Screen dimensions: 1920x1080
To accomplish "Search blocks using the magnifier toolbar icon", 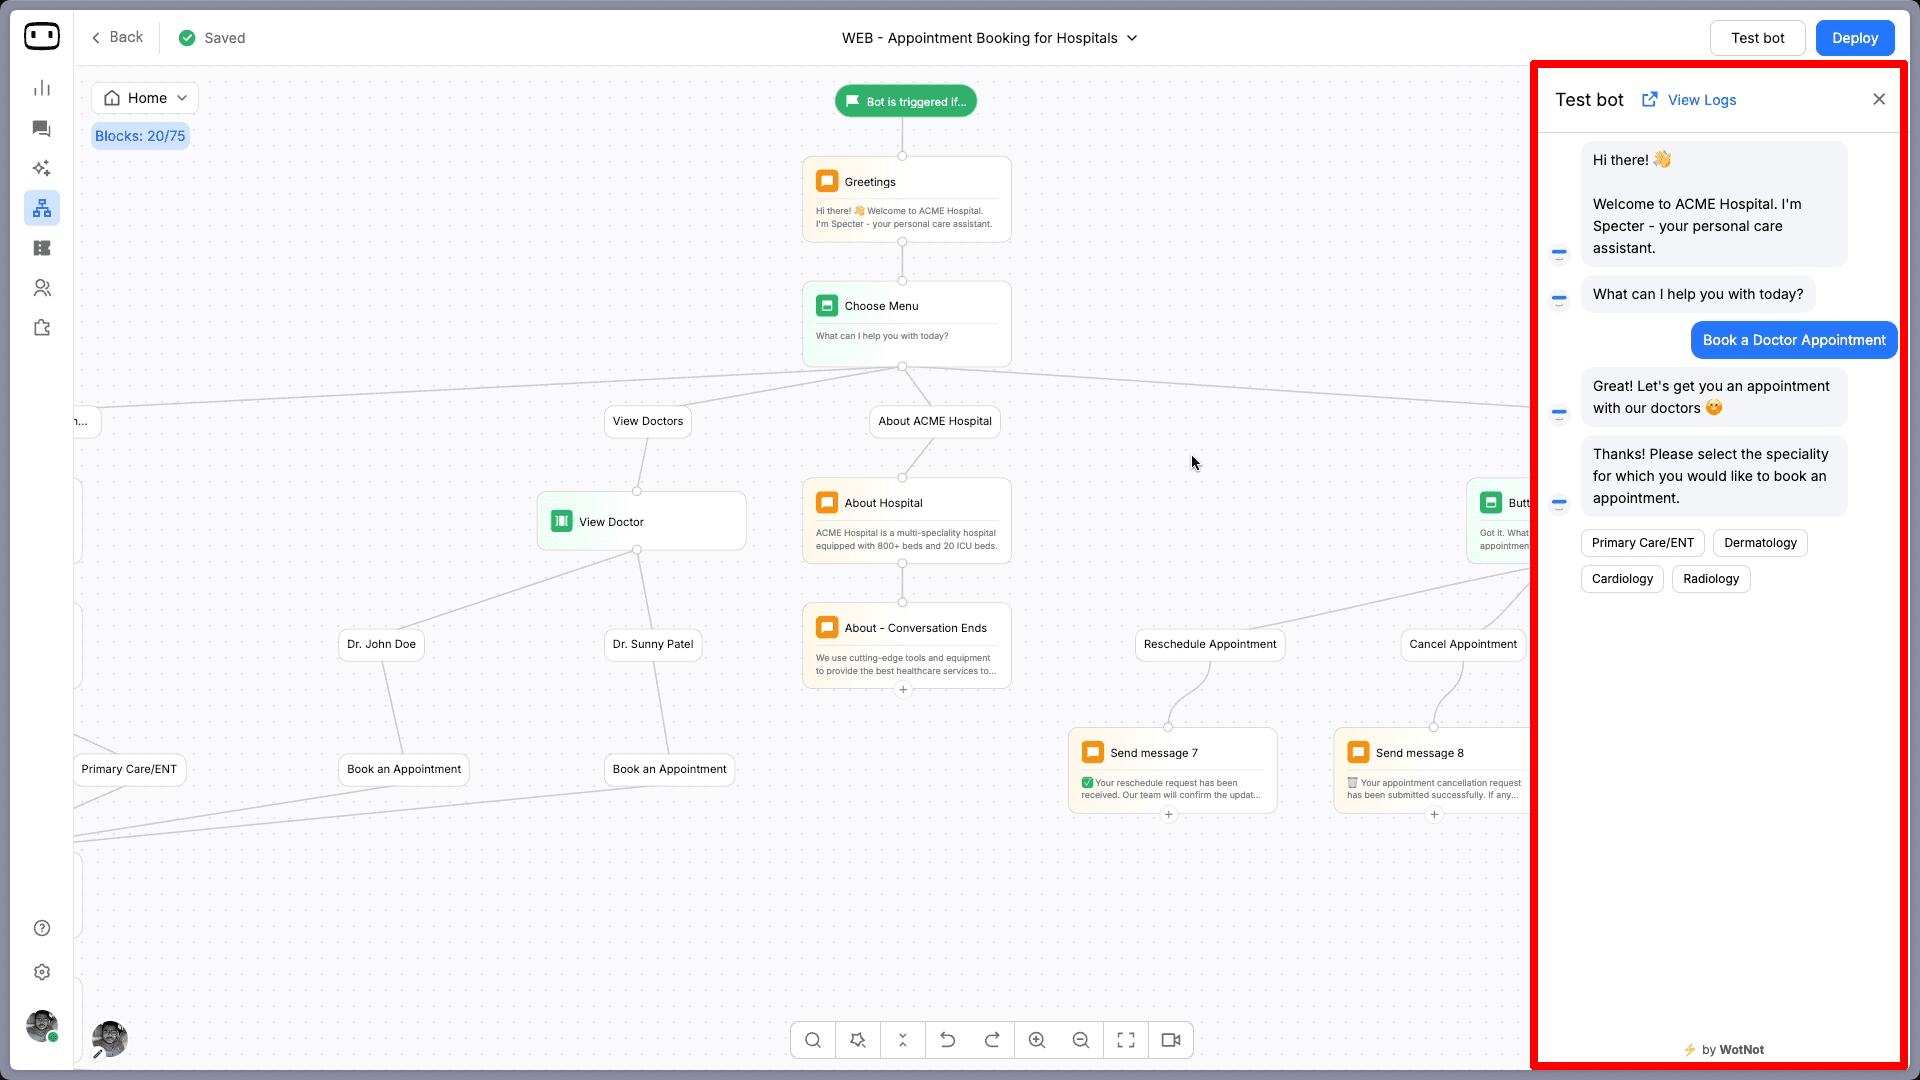I will 813,1040.
